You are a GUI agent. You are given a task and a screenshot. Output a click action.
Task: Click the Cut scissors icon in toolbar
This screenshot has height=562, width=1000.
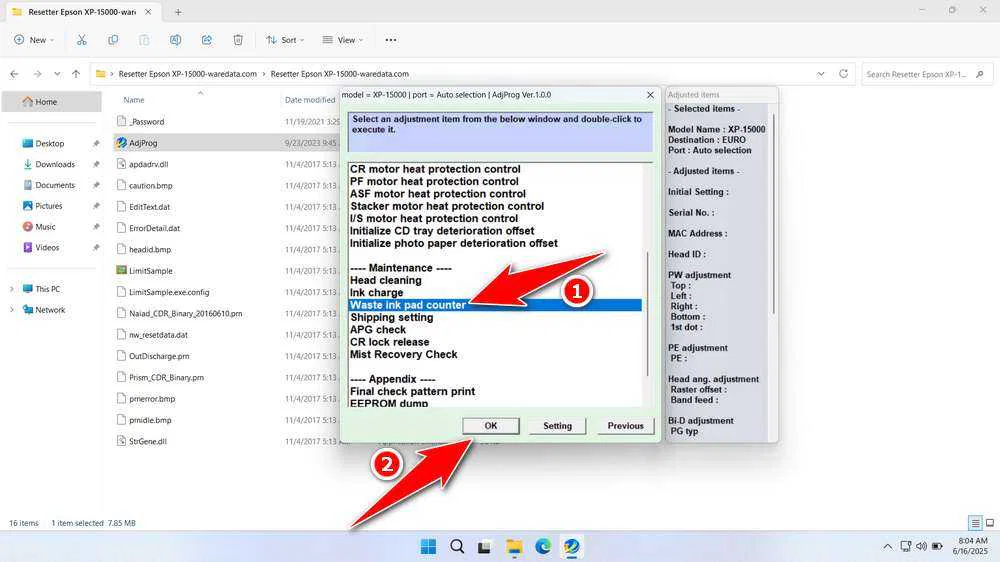tap(81, 40)
